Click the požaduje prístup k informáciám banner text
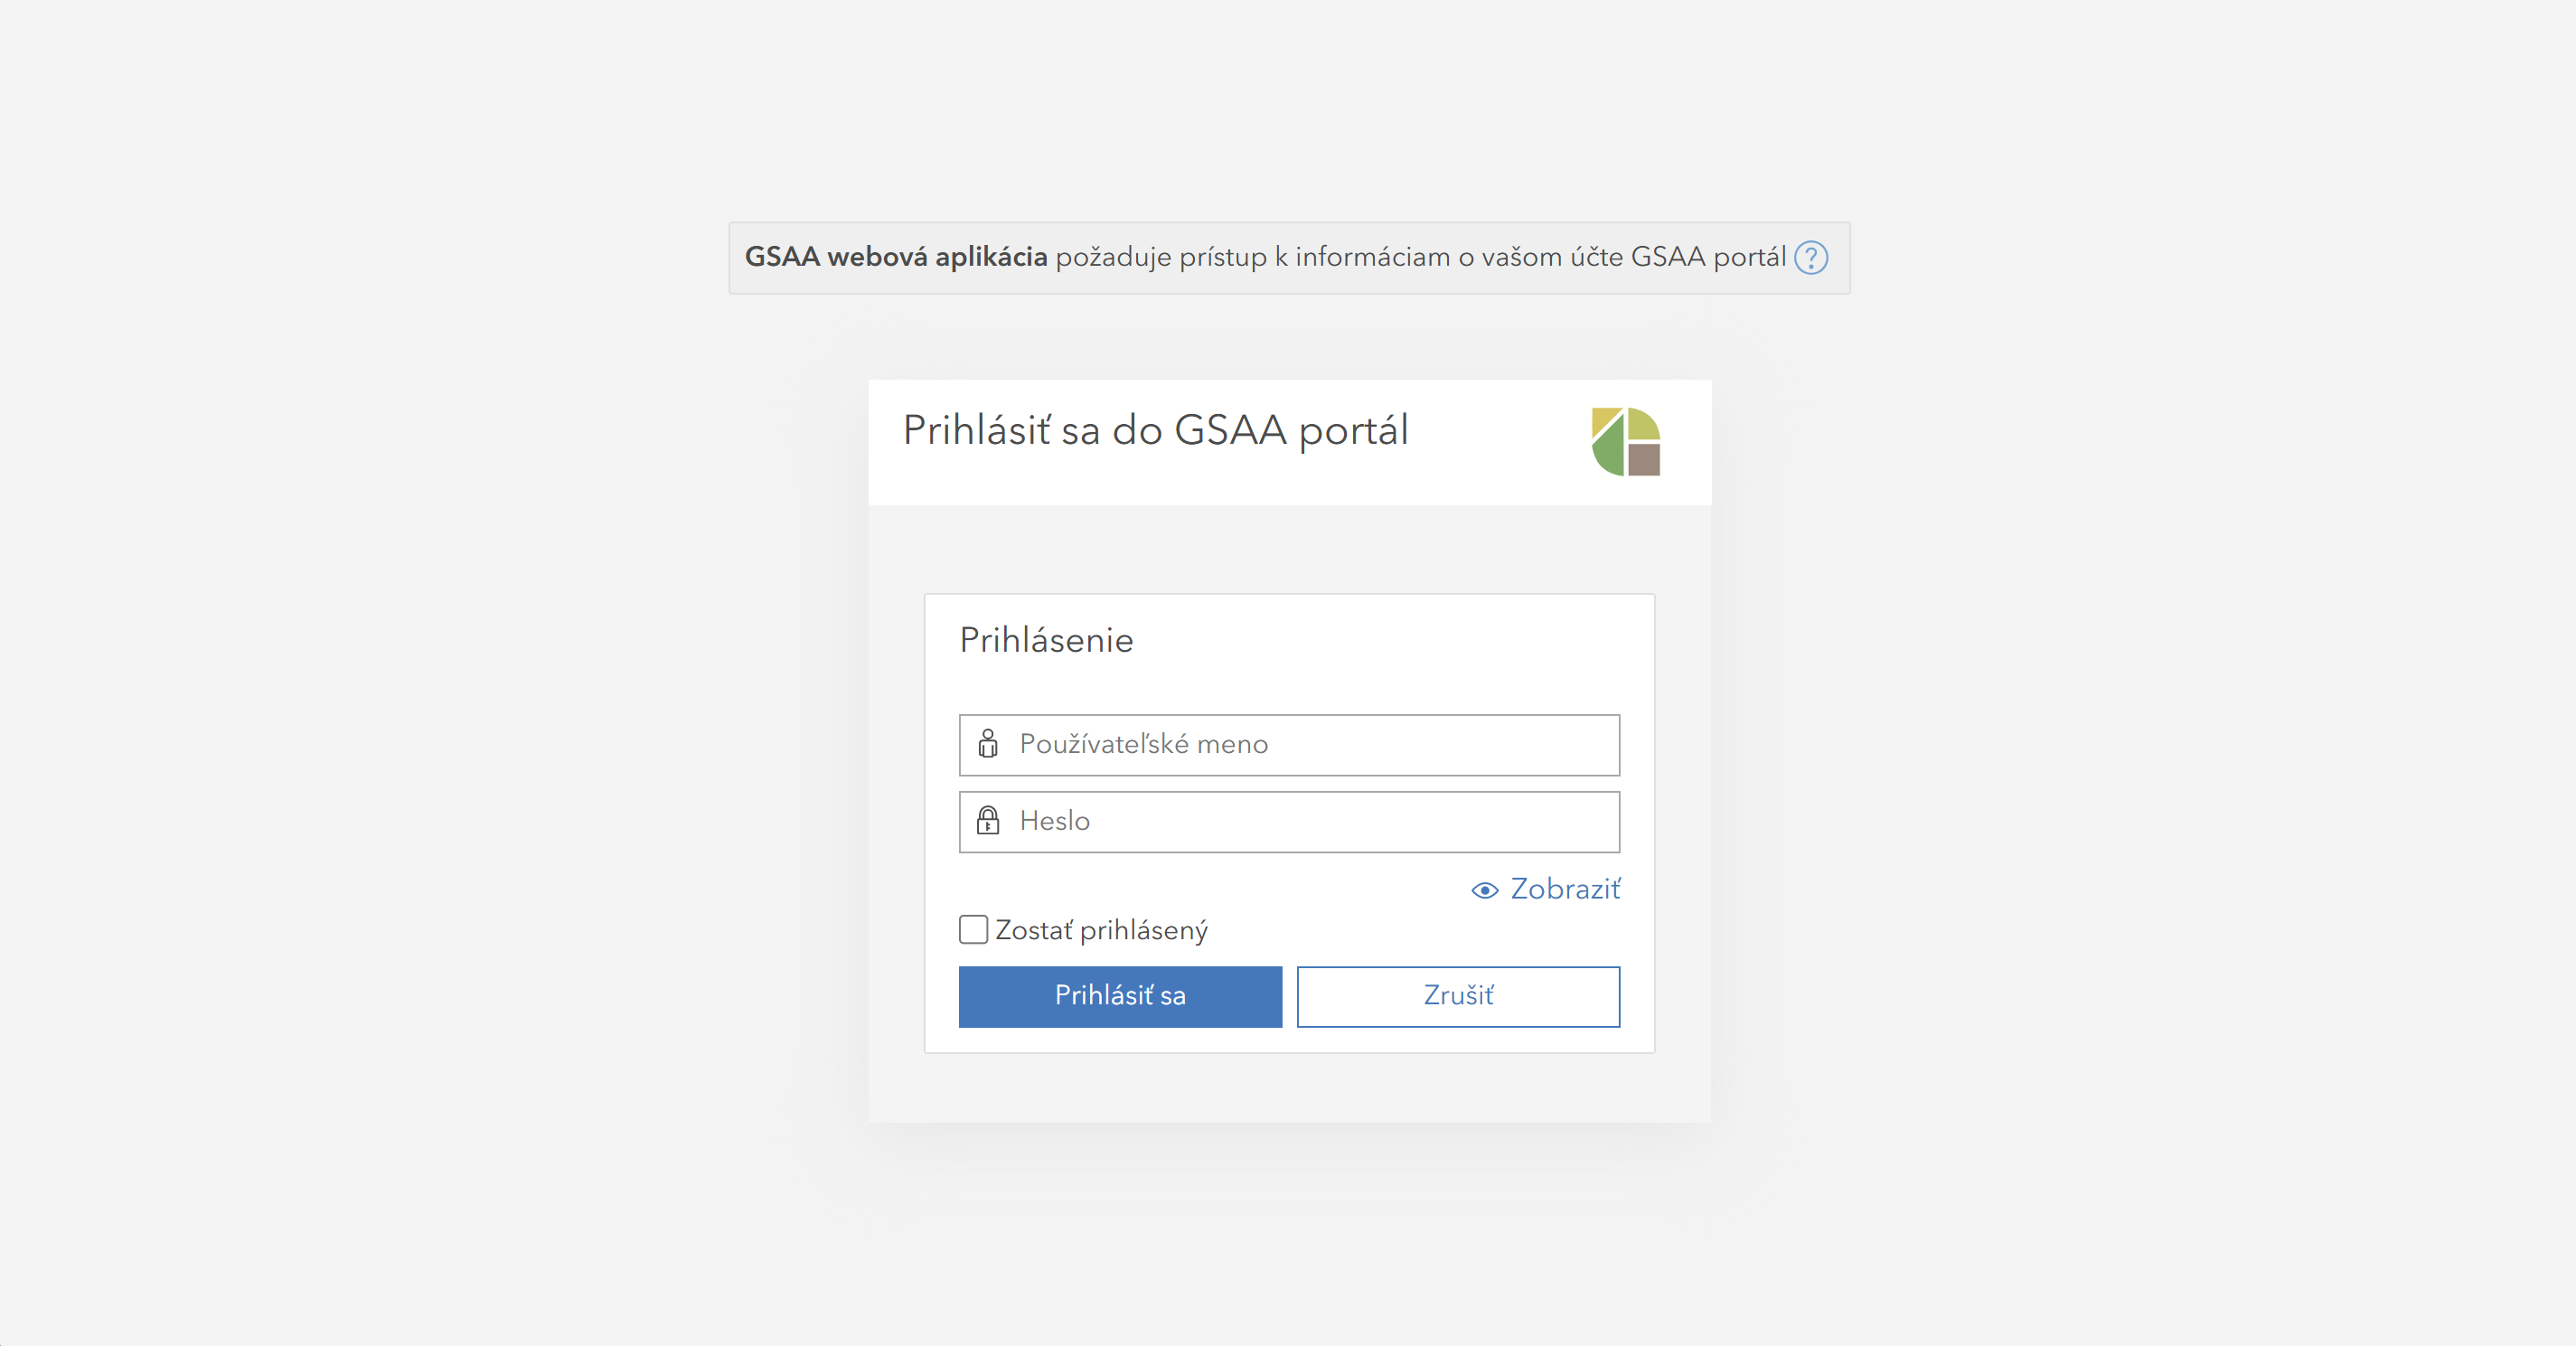The image size is (2576, 1346). point(1420,258)
